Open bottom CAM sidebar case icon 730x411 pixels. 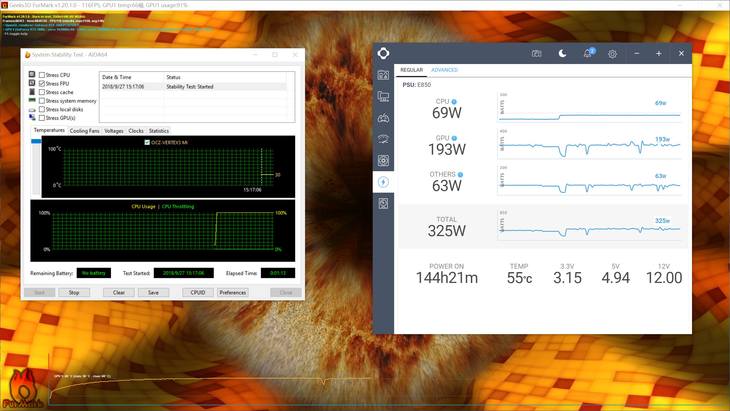pyautogui.click(x=383, y=203)
